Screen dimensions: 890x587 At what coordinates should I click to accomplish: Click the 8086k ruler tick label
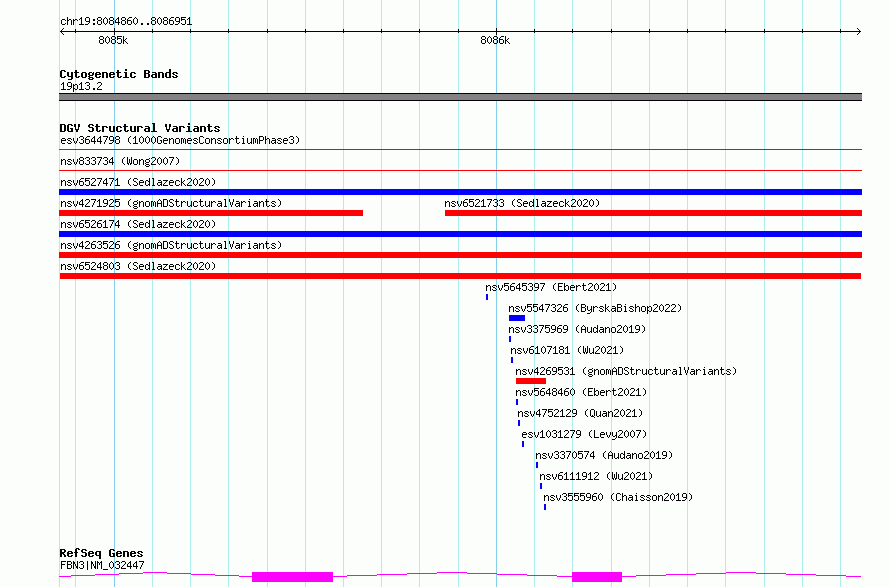[495, 40]
